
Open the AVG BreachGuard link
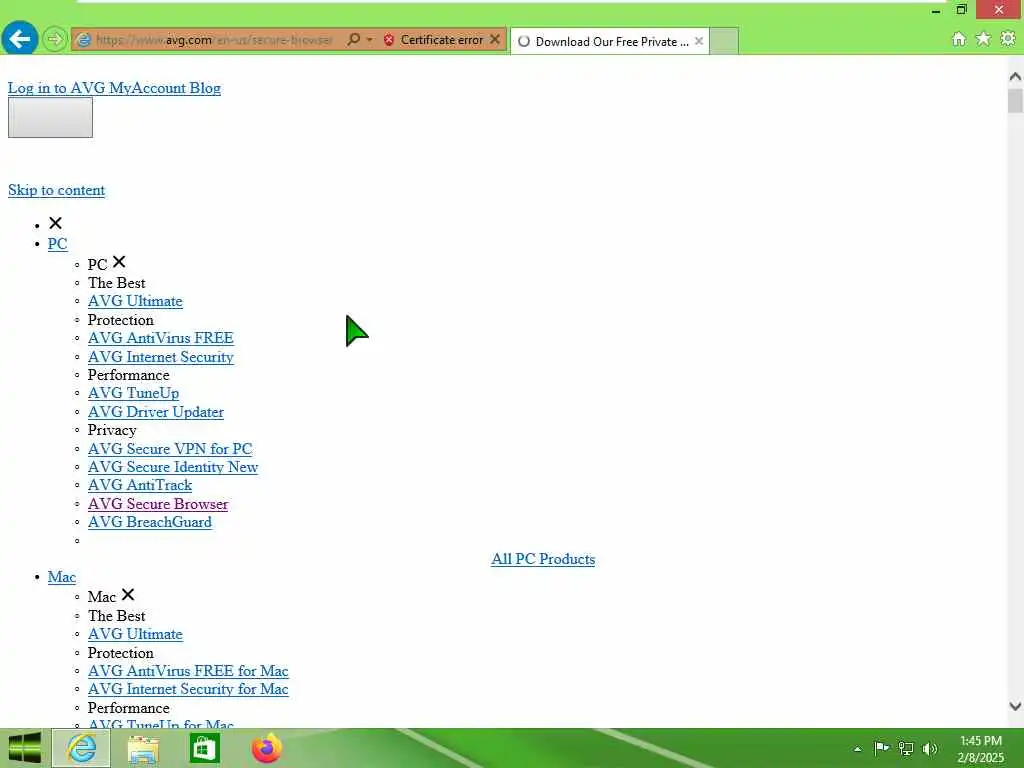[150, 522]
